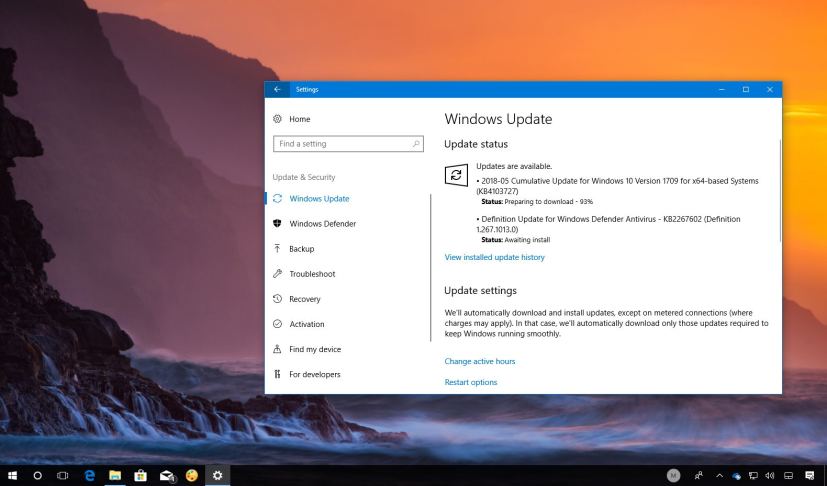Open For developers settings
827x486 pixels.
(314, 375)
